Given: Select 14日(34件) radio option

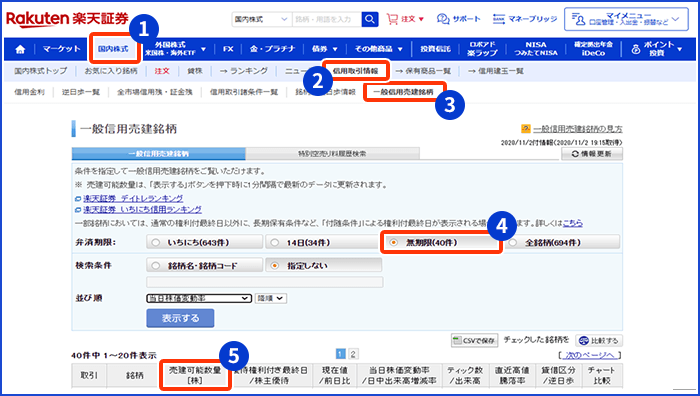Looking at the screenshot, I should (x=323, y=242).
